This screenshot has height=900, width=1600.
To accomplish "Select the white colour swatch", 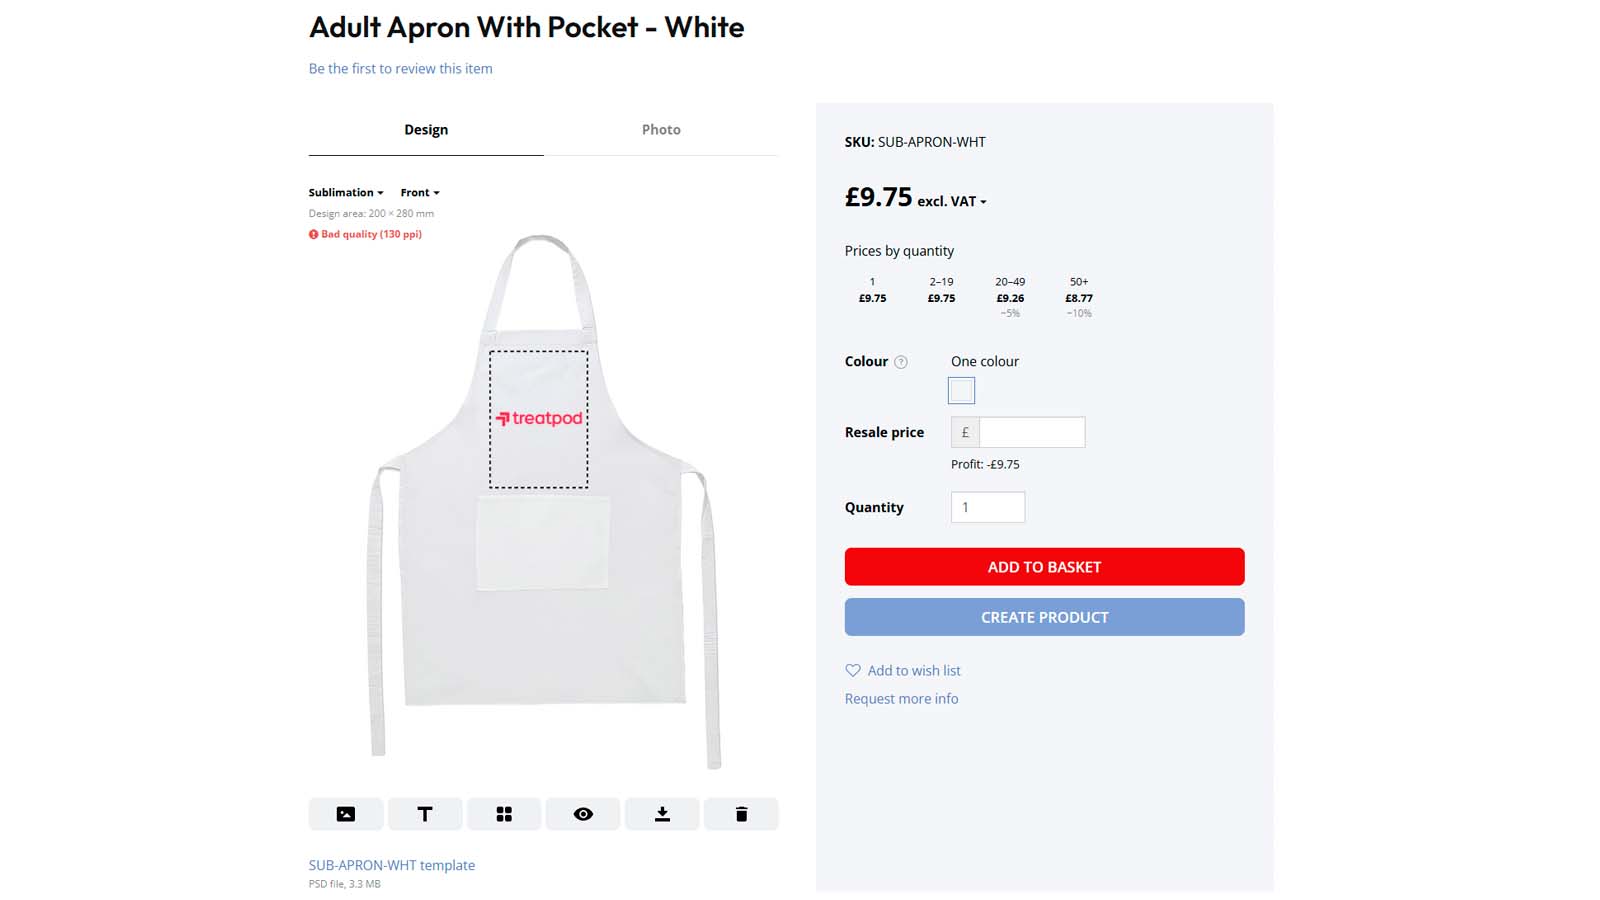I will (x=961, y=390).
